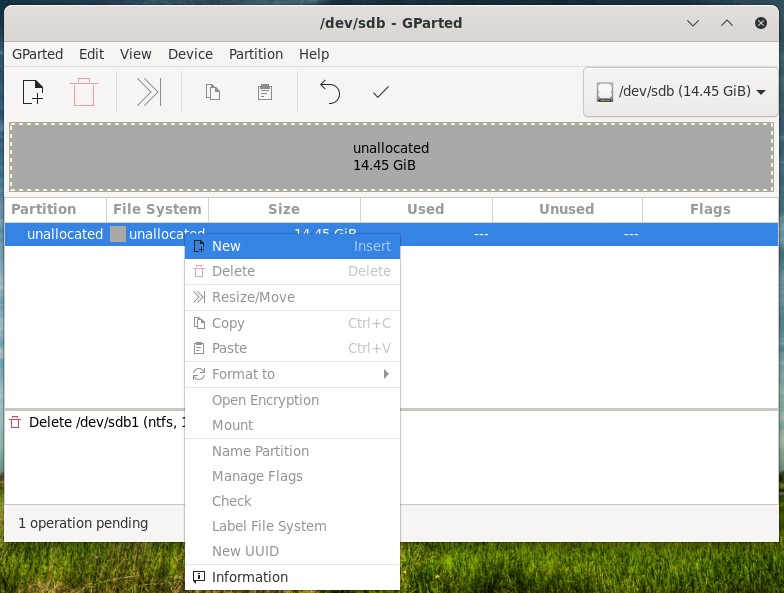Click the red trash icon in operations list
Viewport: 784px width, 593px height.
[16, 422]
